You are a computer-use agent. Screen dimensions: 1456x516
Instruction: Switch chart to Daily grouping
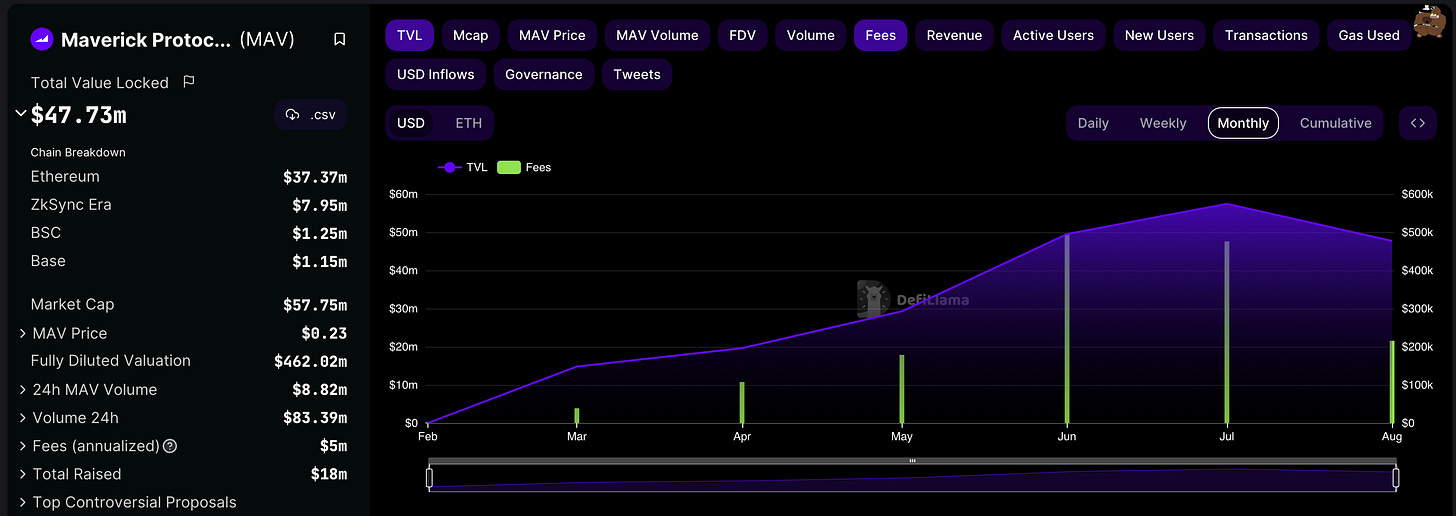1093,123
